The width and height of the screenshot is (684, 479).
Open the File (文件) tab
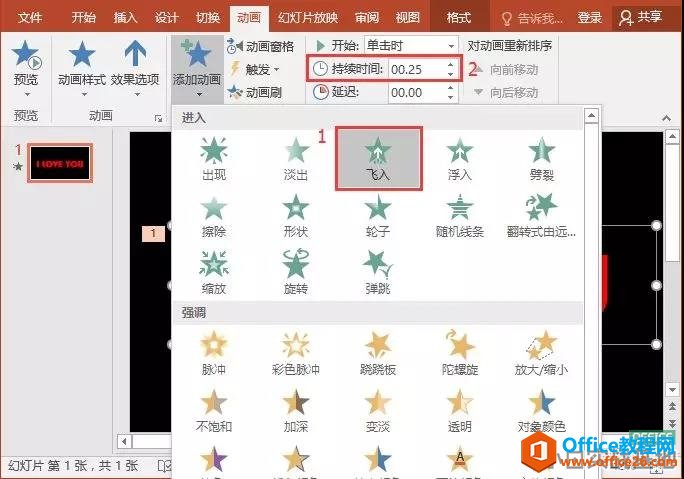30,17
